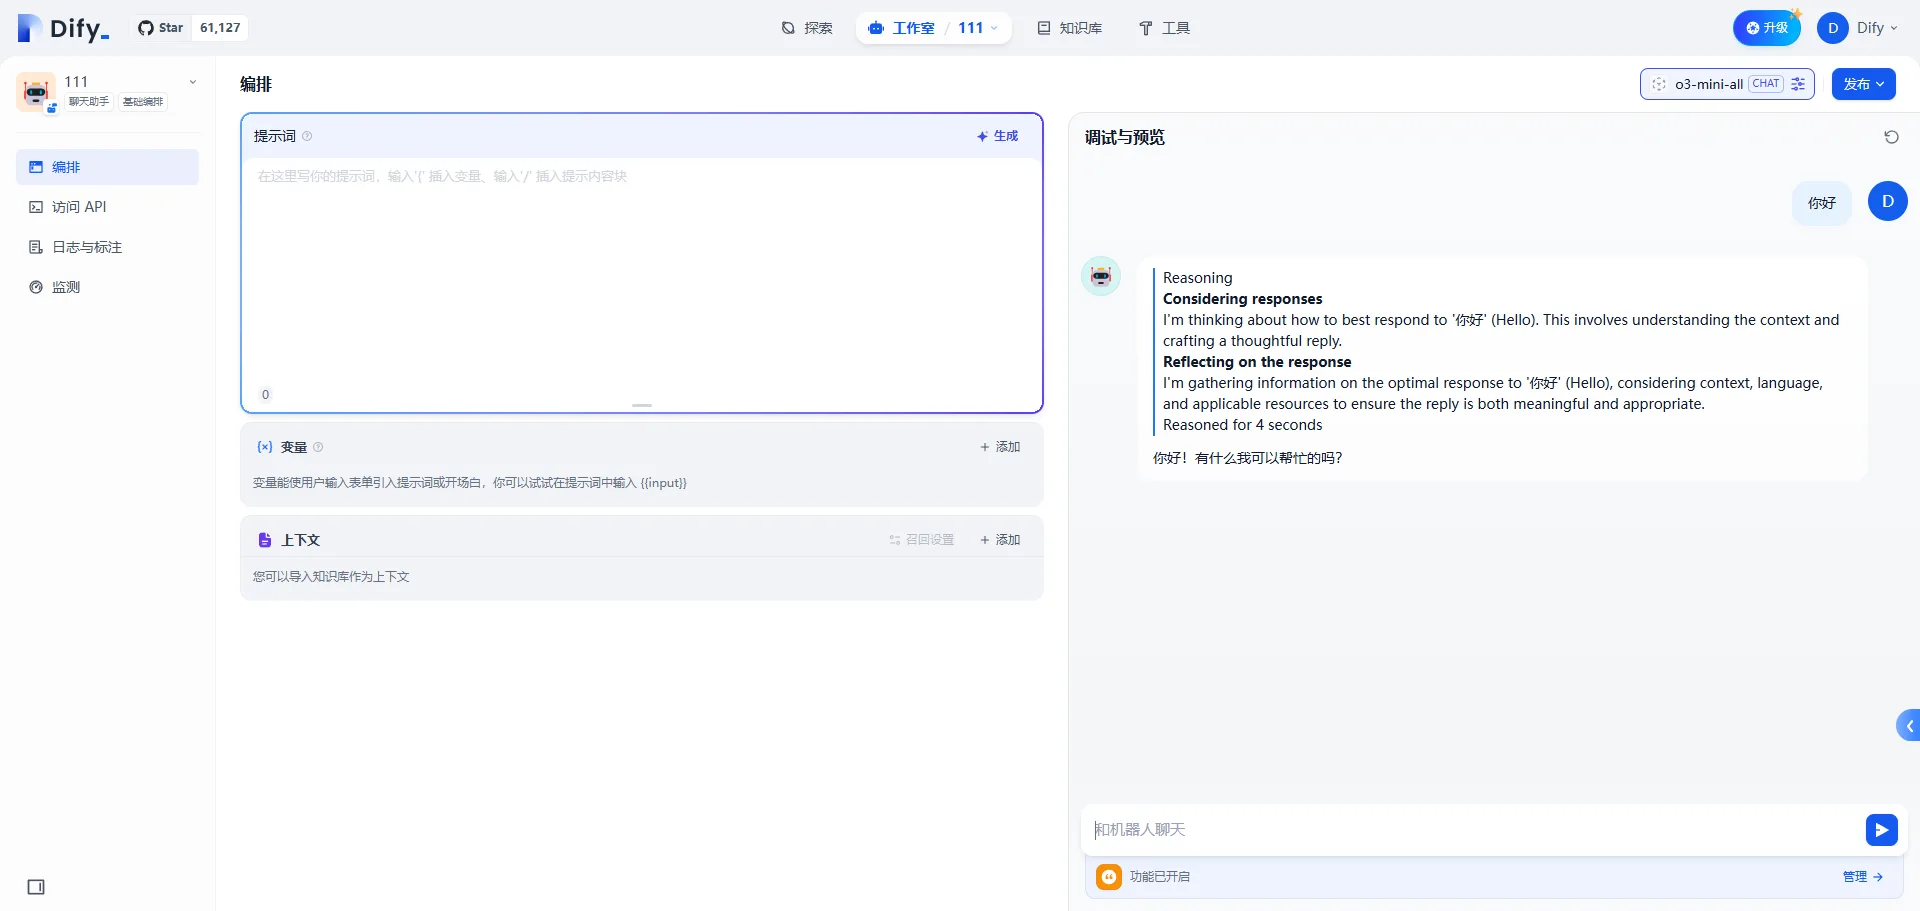This screenshot has width=1920, height=911.
Task: Add a new variable with 添加
Action: tap(1000, 447)
